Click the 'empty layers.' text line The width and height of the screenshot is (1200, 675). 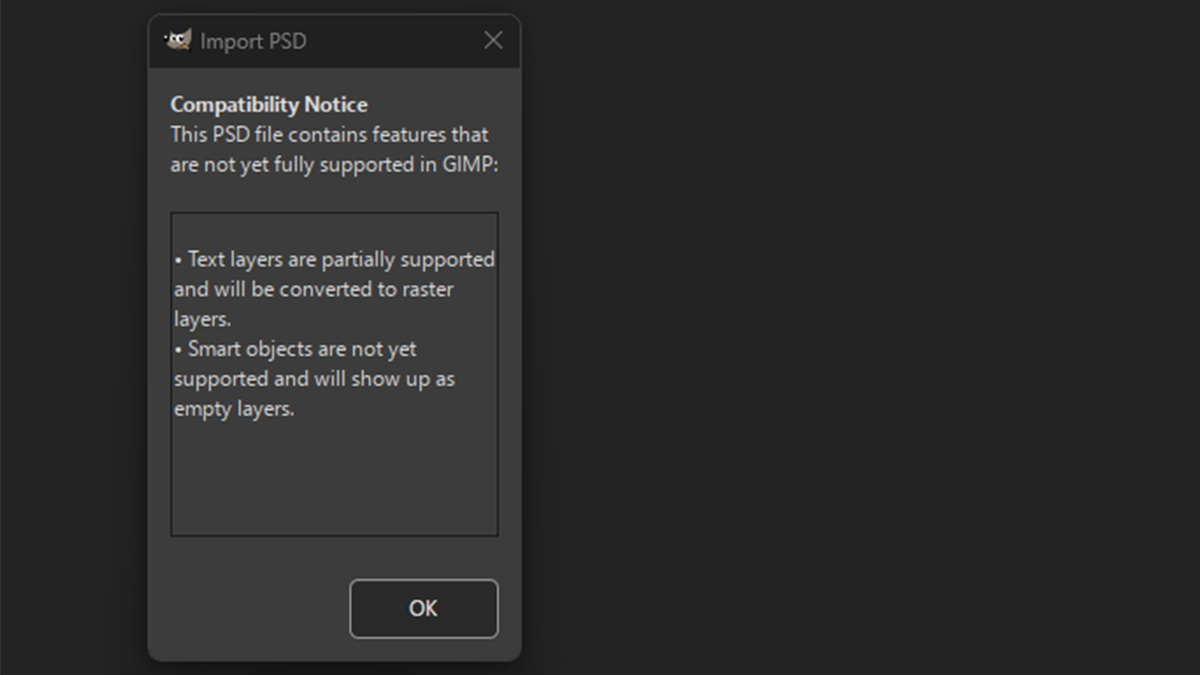tap(234, 409)
